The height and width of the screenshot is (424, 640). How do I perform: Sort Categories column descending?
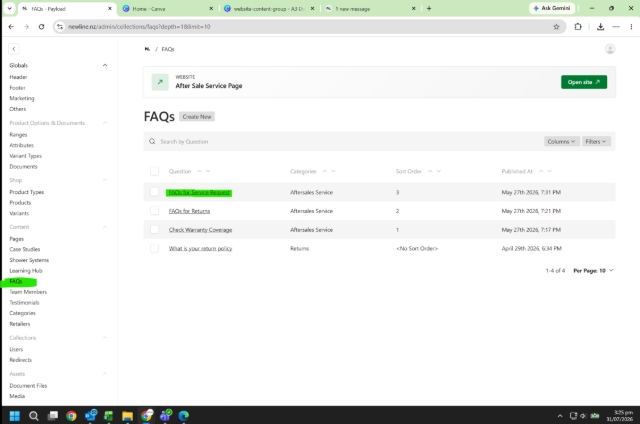click(333, 171)
